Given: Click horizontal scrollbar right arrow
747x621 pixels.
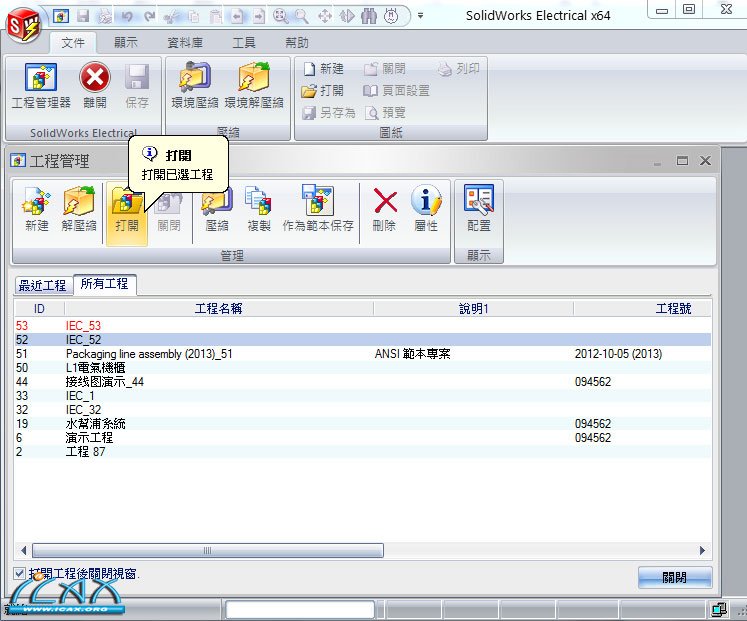Looking at the screenshot, I should click(702, 551).
